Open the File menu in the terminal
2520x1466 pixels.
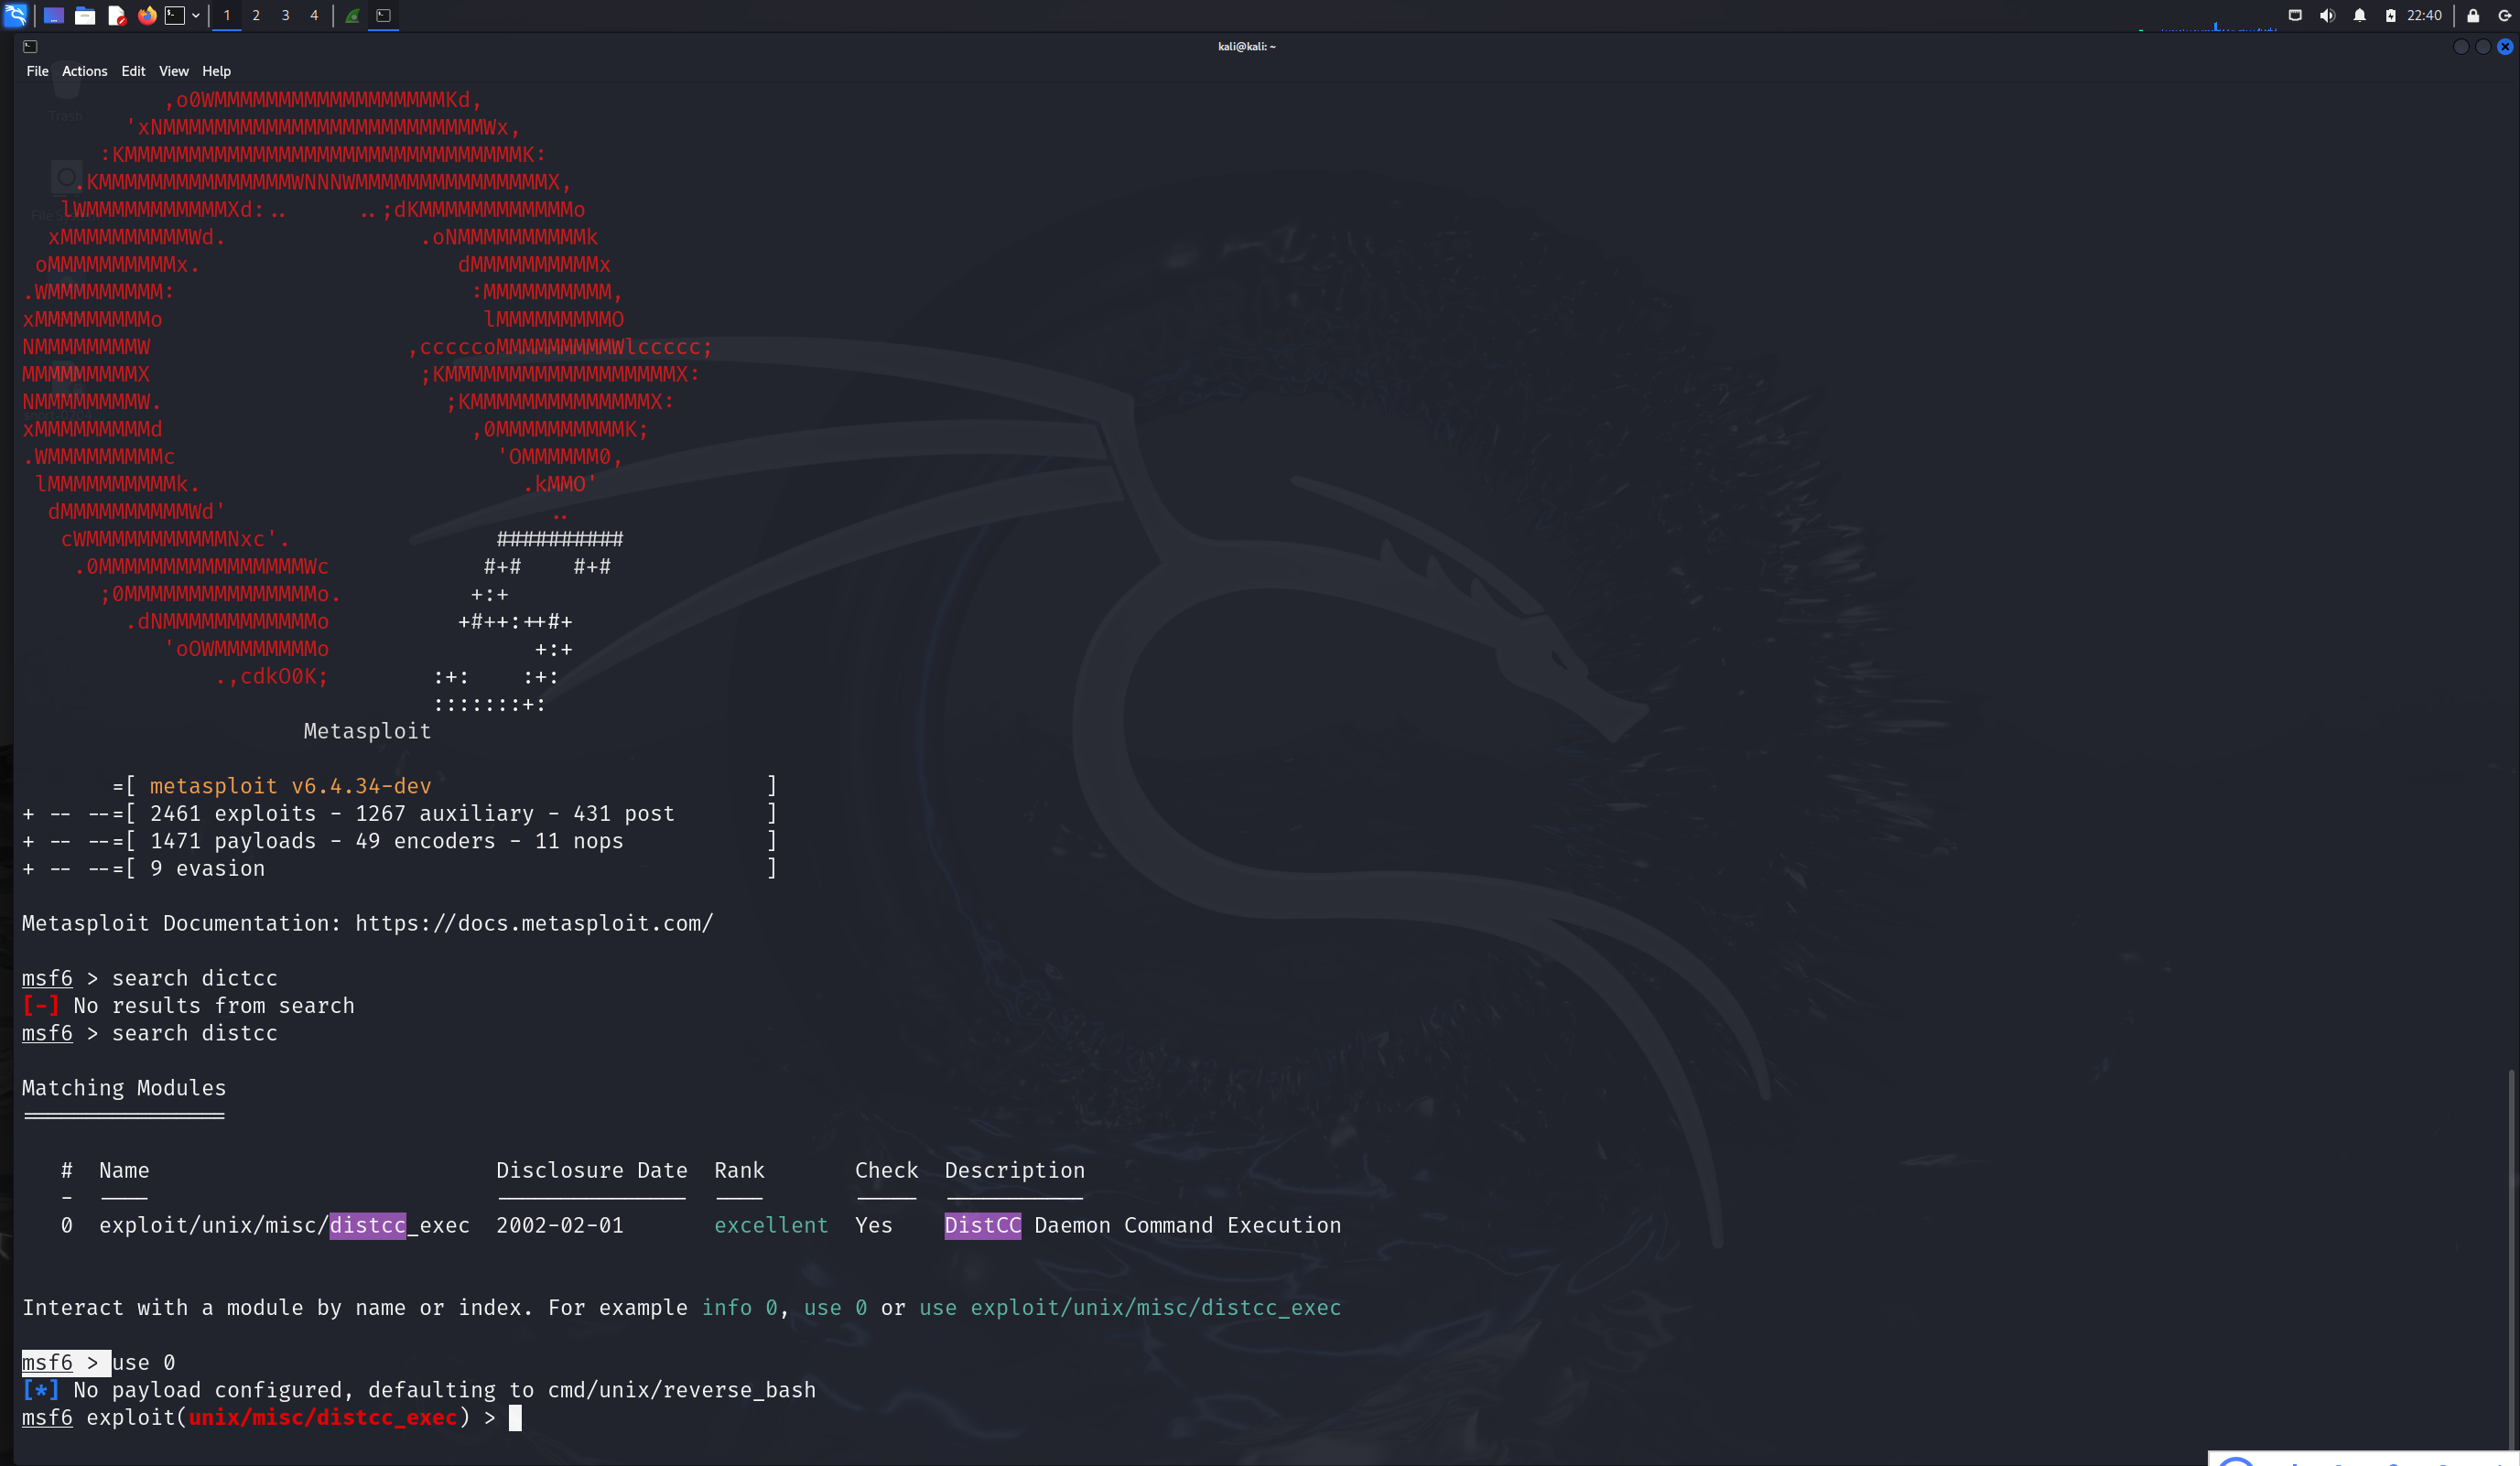pyautogui.click(x=37, y=71)
